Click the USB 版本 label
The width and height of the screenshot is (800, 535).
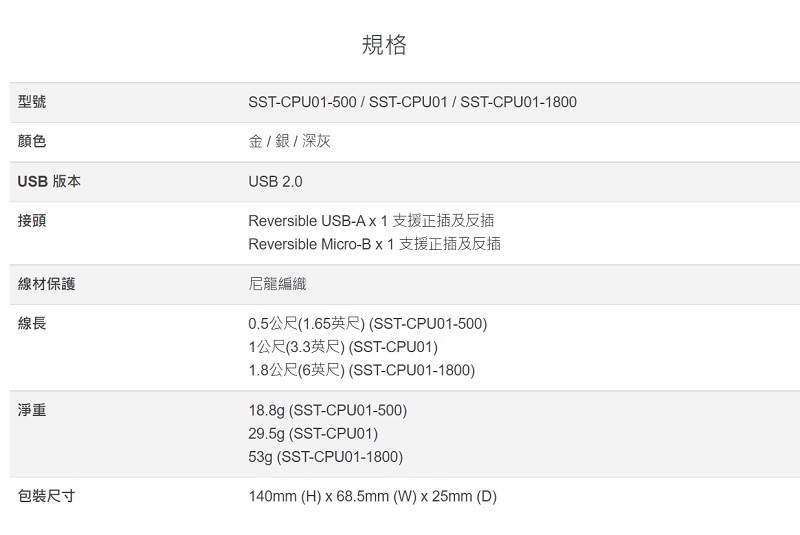49,182
